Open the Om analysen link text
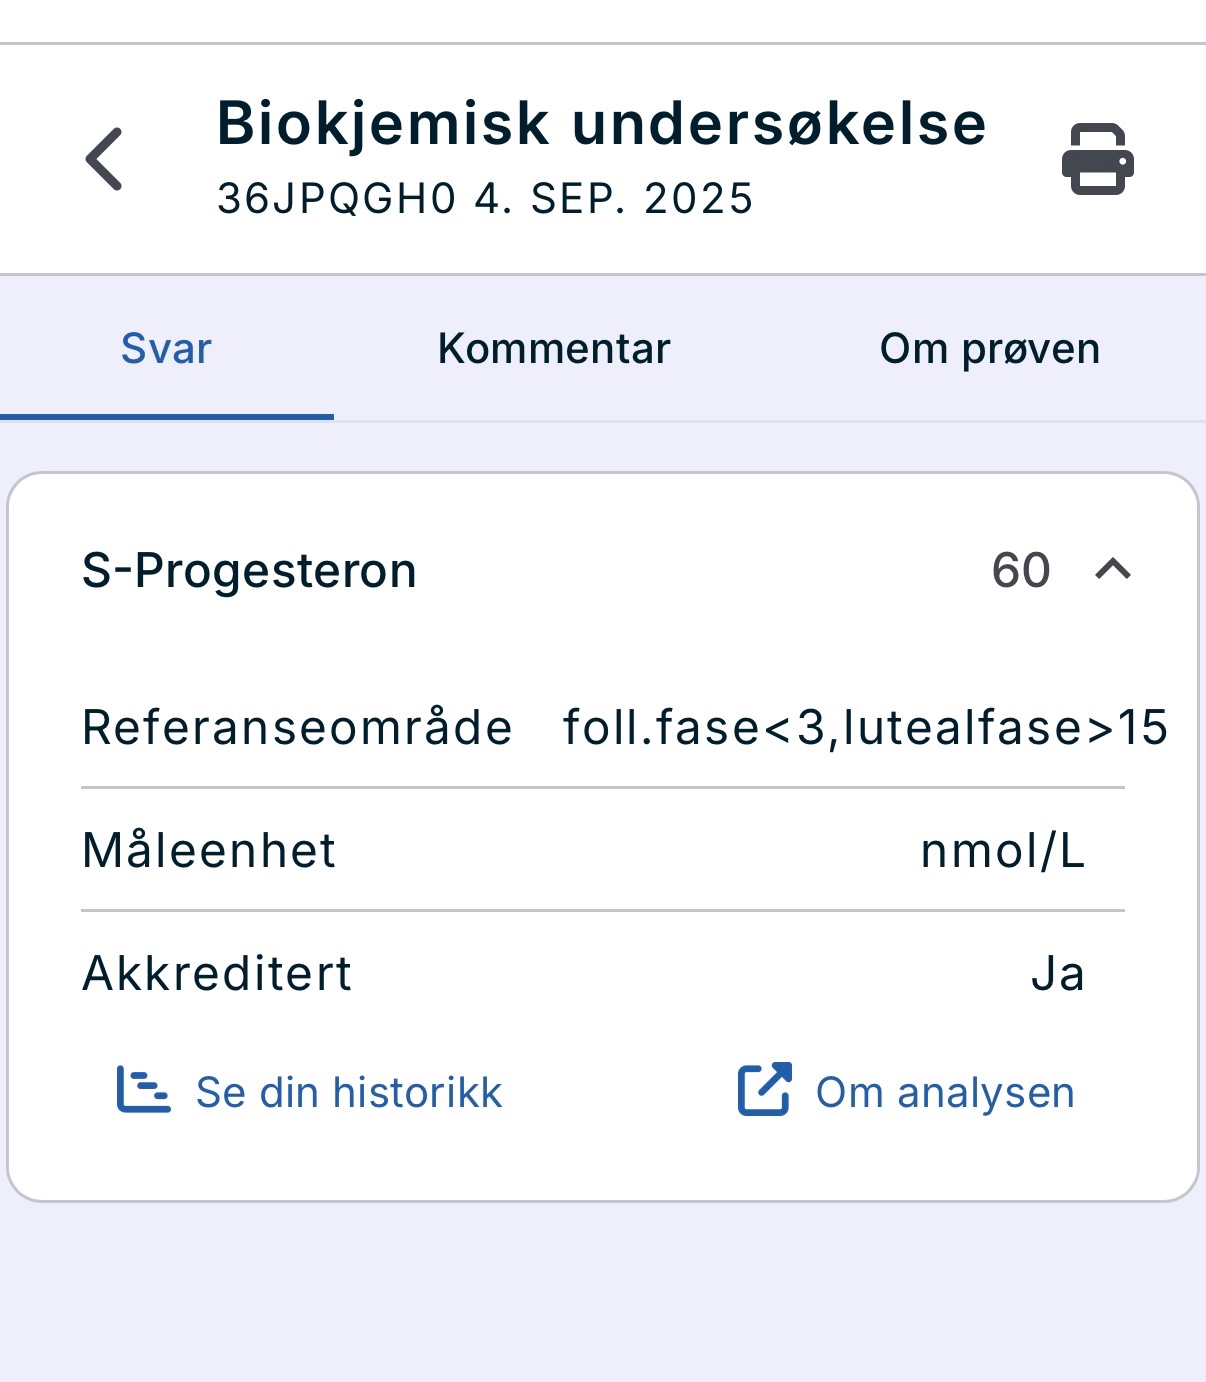Image resolution: width=1206 pixels, height=1382 pixels. pos(945,1092)
